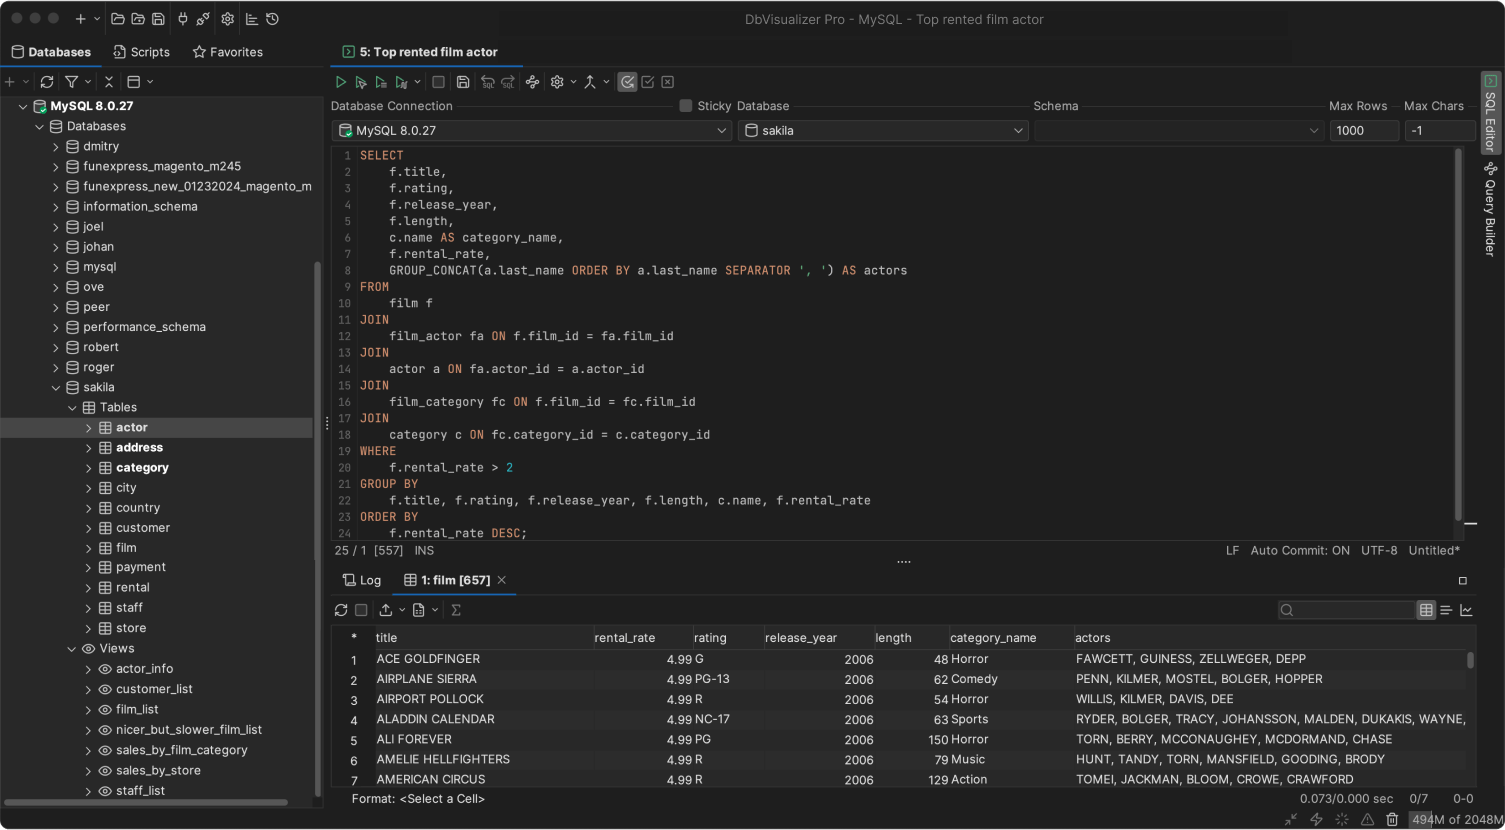Viewport: 1505px width, 830px height.
Task: Click the actors column header
Action: [x=1270, y=638]
